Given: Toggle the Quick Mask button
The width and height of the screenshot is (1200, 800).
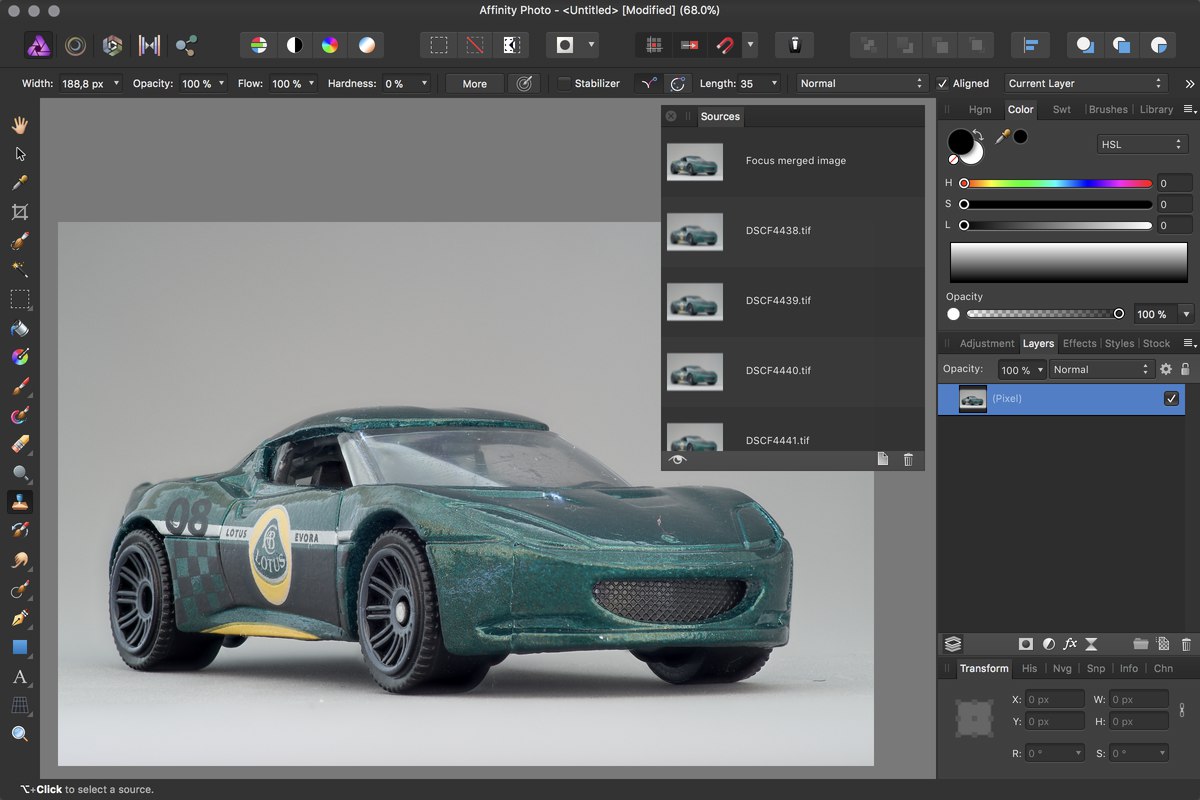Looking at the screenshot, I should point(566,45).
